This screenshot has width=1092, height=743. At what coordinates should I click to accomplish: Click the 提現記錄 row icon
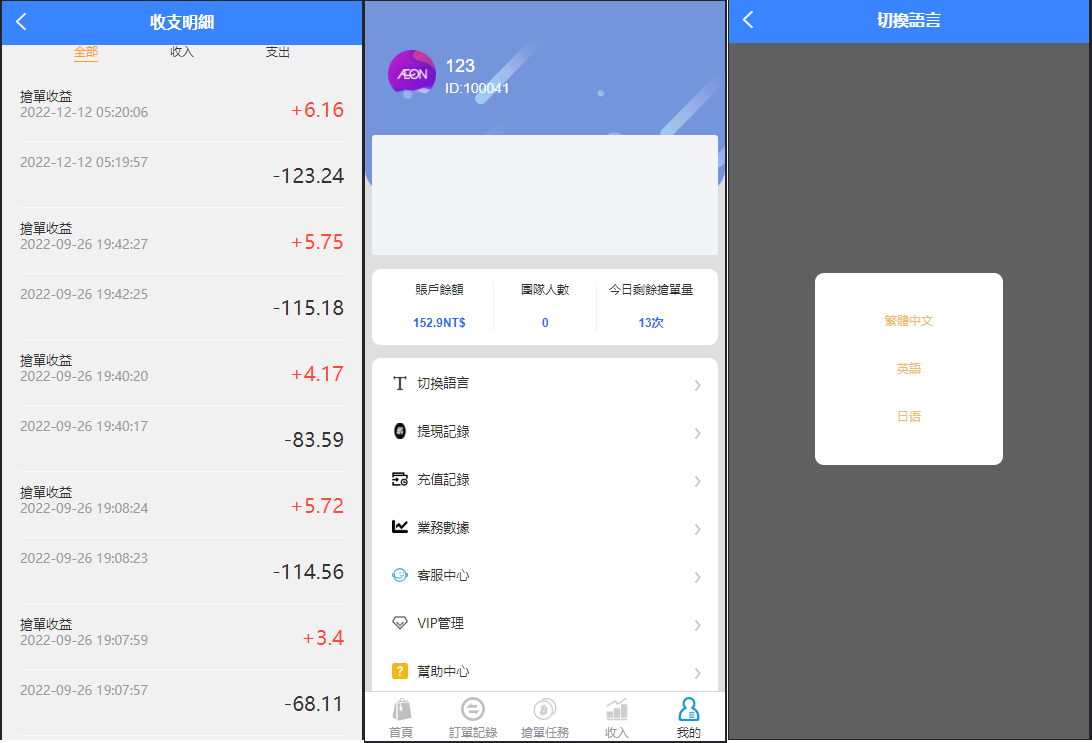coord(399,431)
